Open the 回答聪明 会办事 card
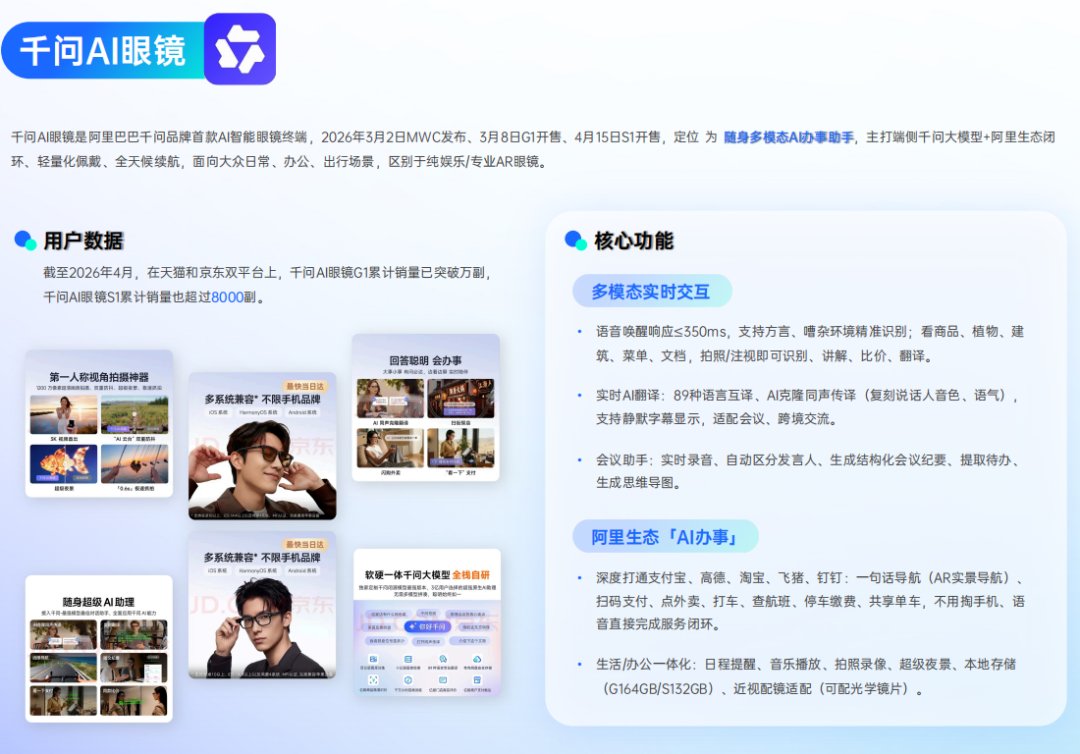This screenshot has height=754, width=1080. point(426,408)
